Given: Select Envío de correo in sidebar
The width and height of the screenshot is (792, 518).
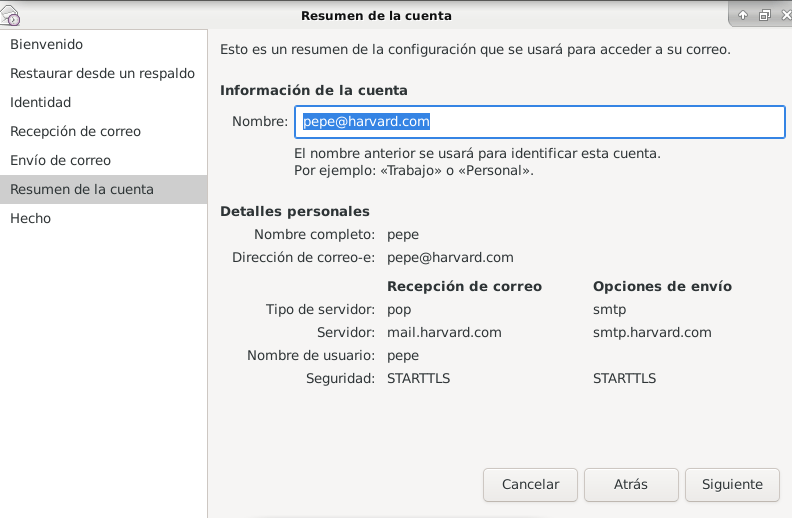Looking at the screenshot, I should [x=60, y=161].
